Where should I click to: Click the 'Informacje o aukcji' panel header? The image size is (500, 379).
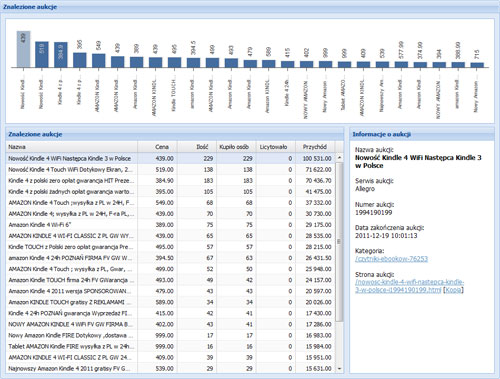coord(422,134)
